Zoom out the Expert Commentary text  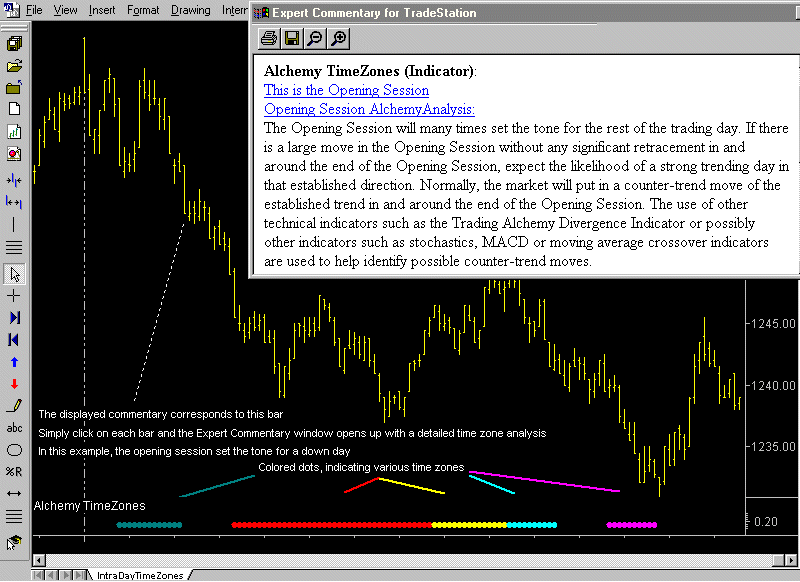pos(316,38)
